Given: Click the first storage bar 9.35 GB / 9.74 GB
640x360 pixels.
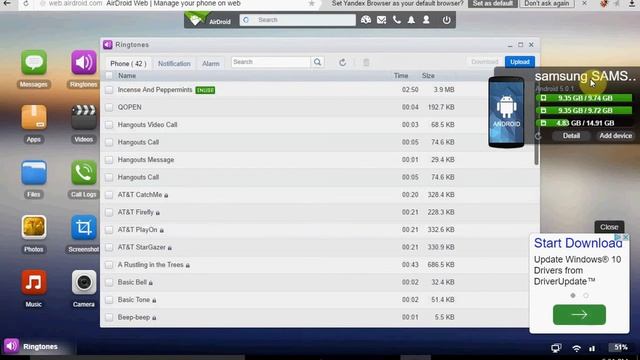Looking at the screenshot, I should pyautogui.click(x=584, y=98).
